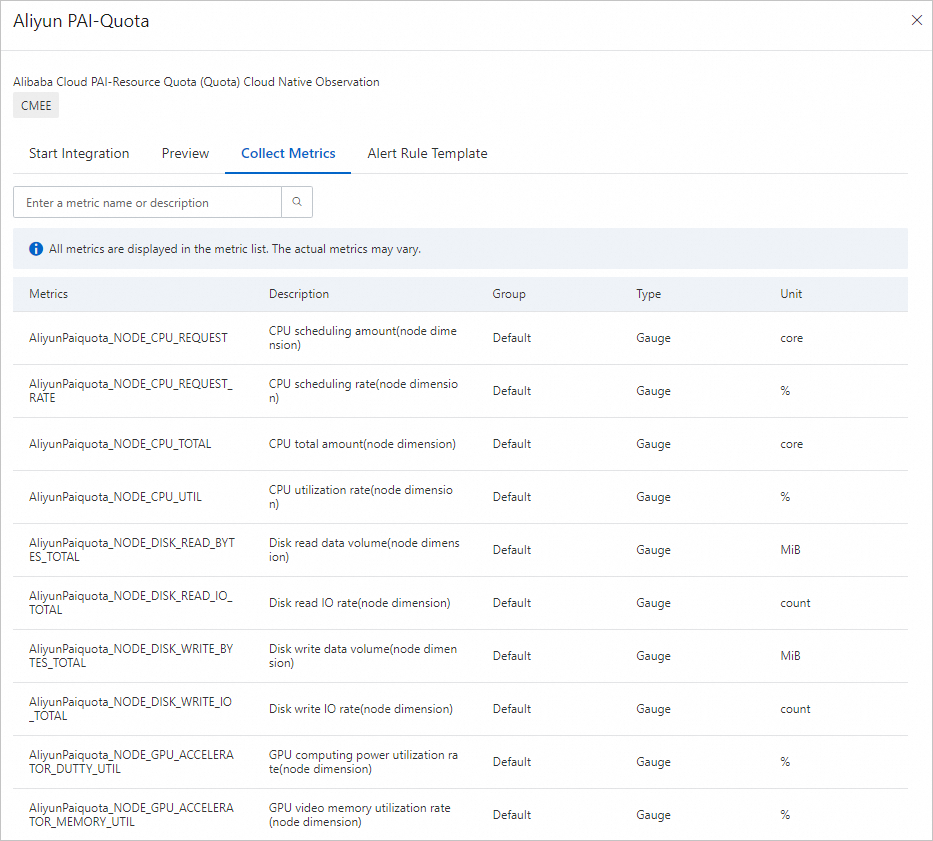933x841 pixels.
Task: Click '%' unit in NODE_CPU_UTIL row
Action: coord(785,497)
